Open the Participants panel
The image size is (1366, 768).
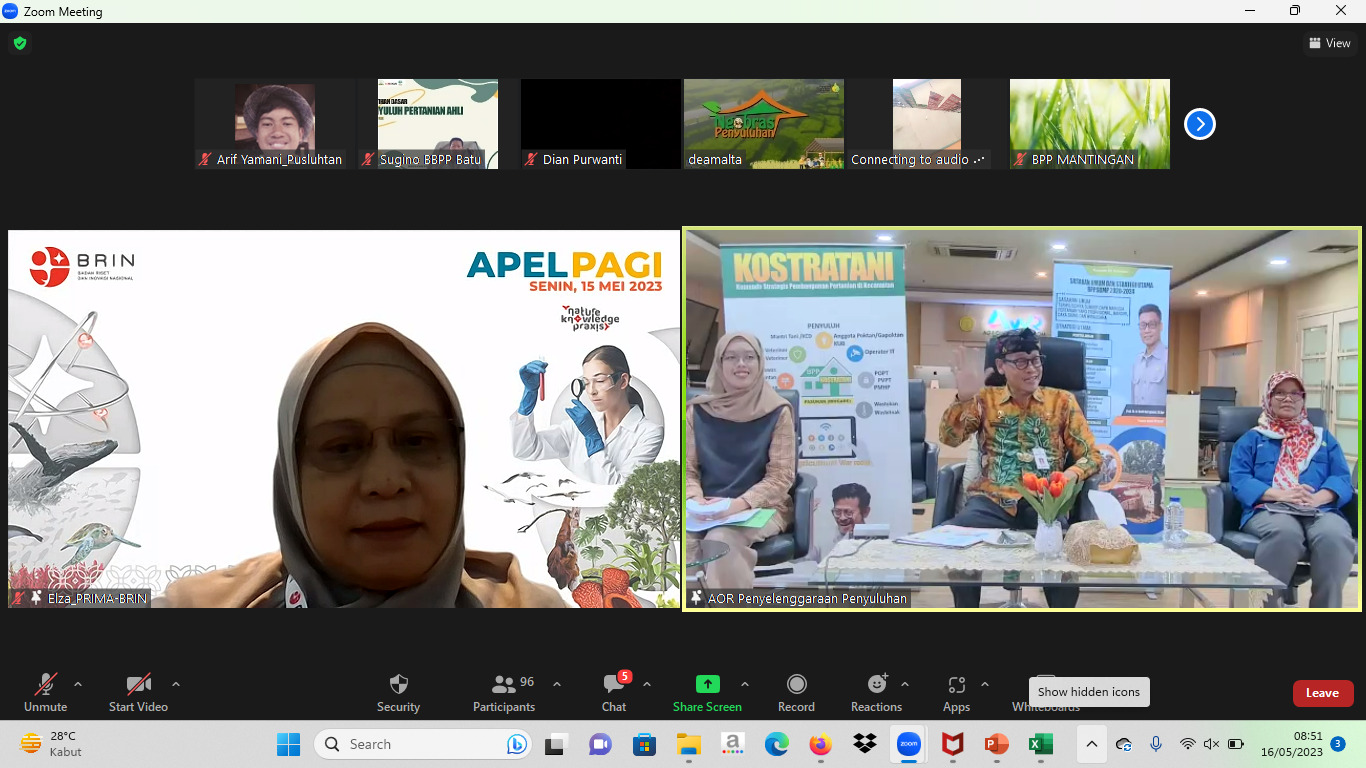click(504, 692)
